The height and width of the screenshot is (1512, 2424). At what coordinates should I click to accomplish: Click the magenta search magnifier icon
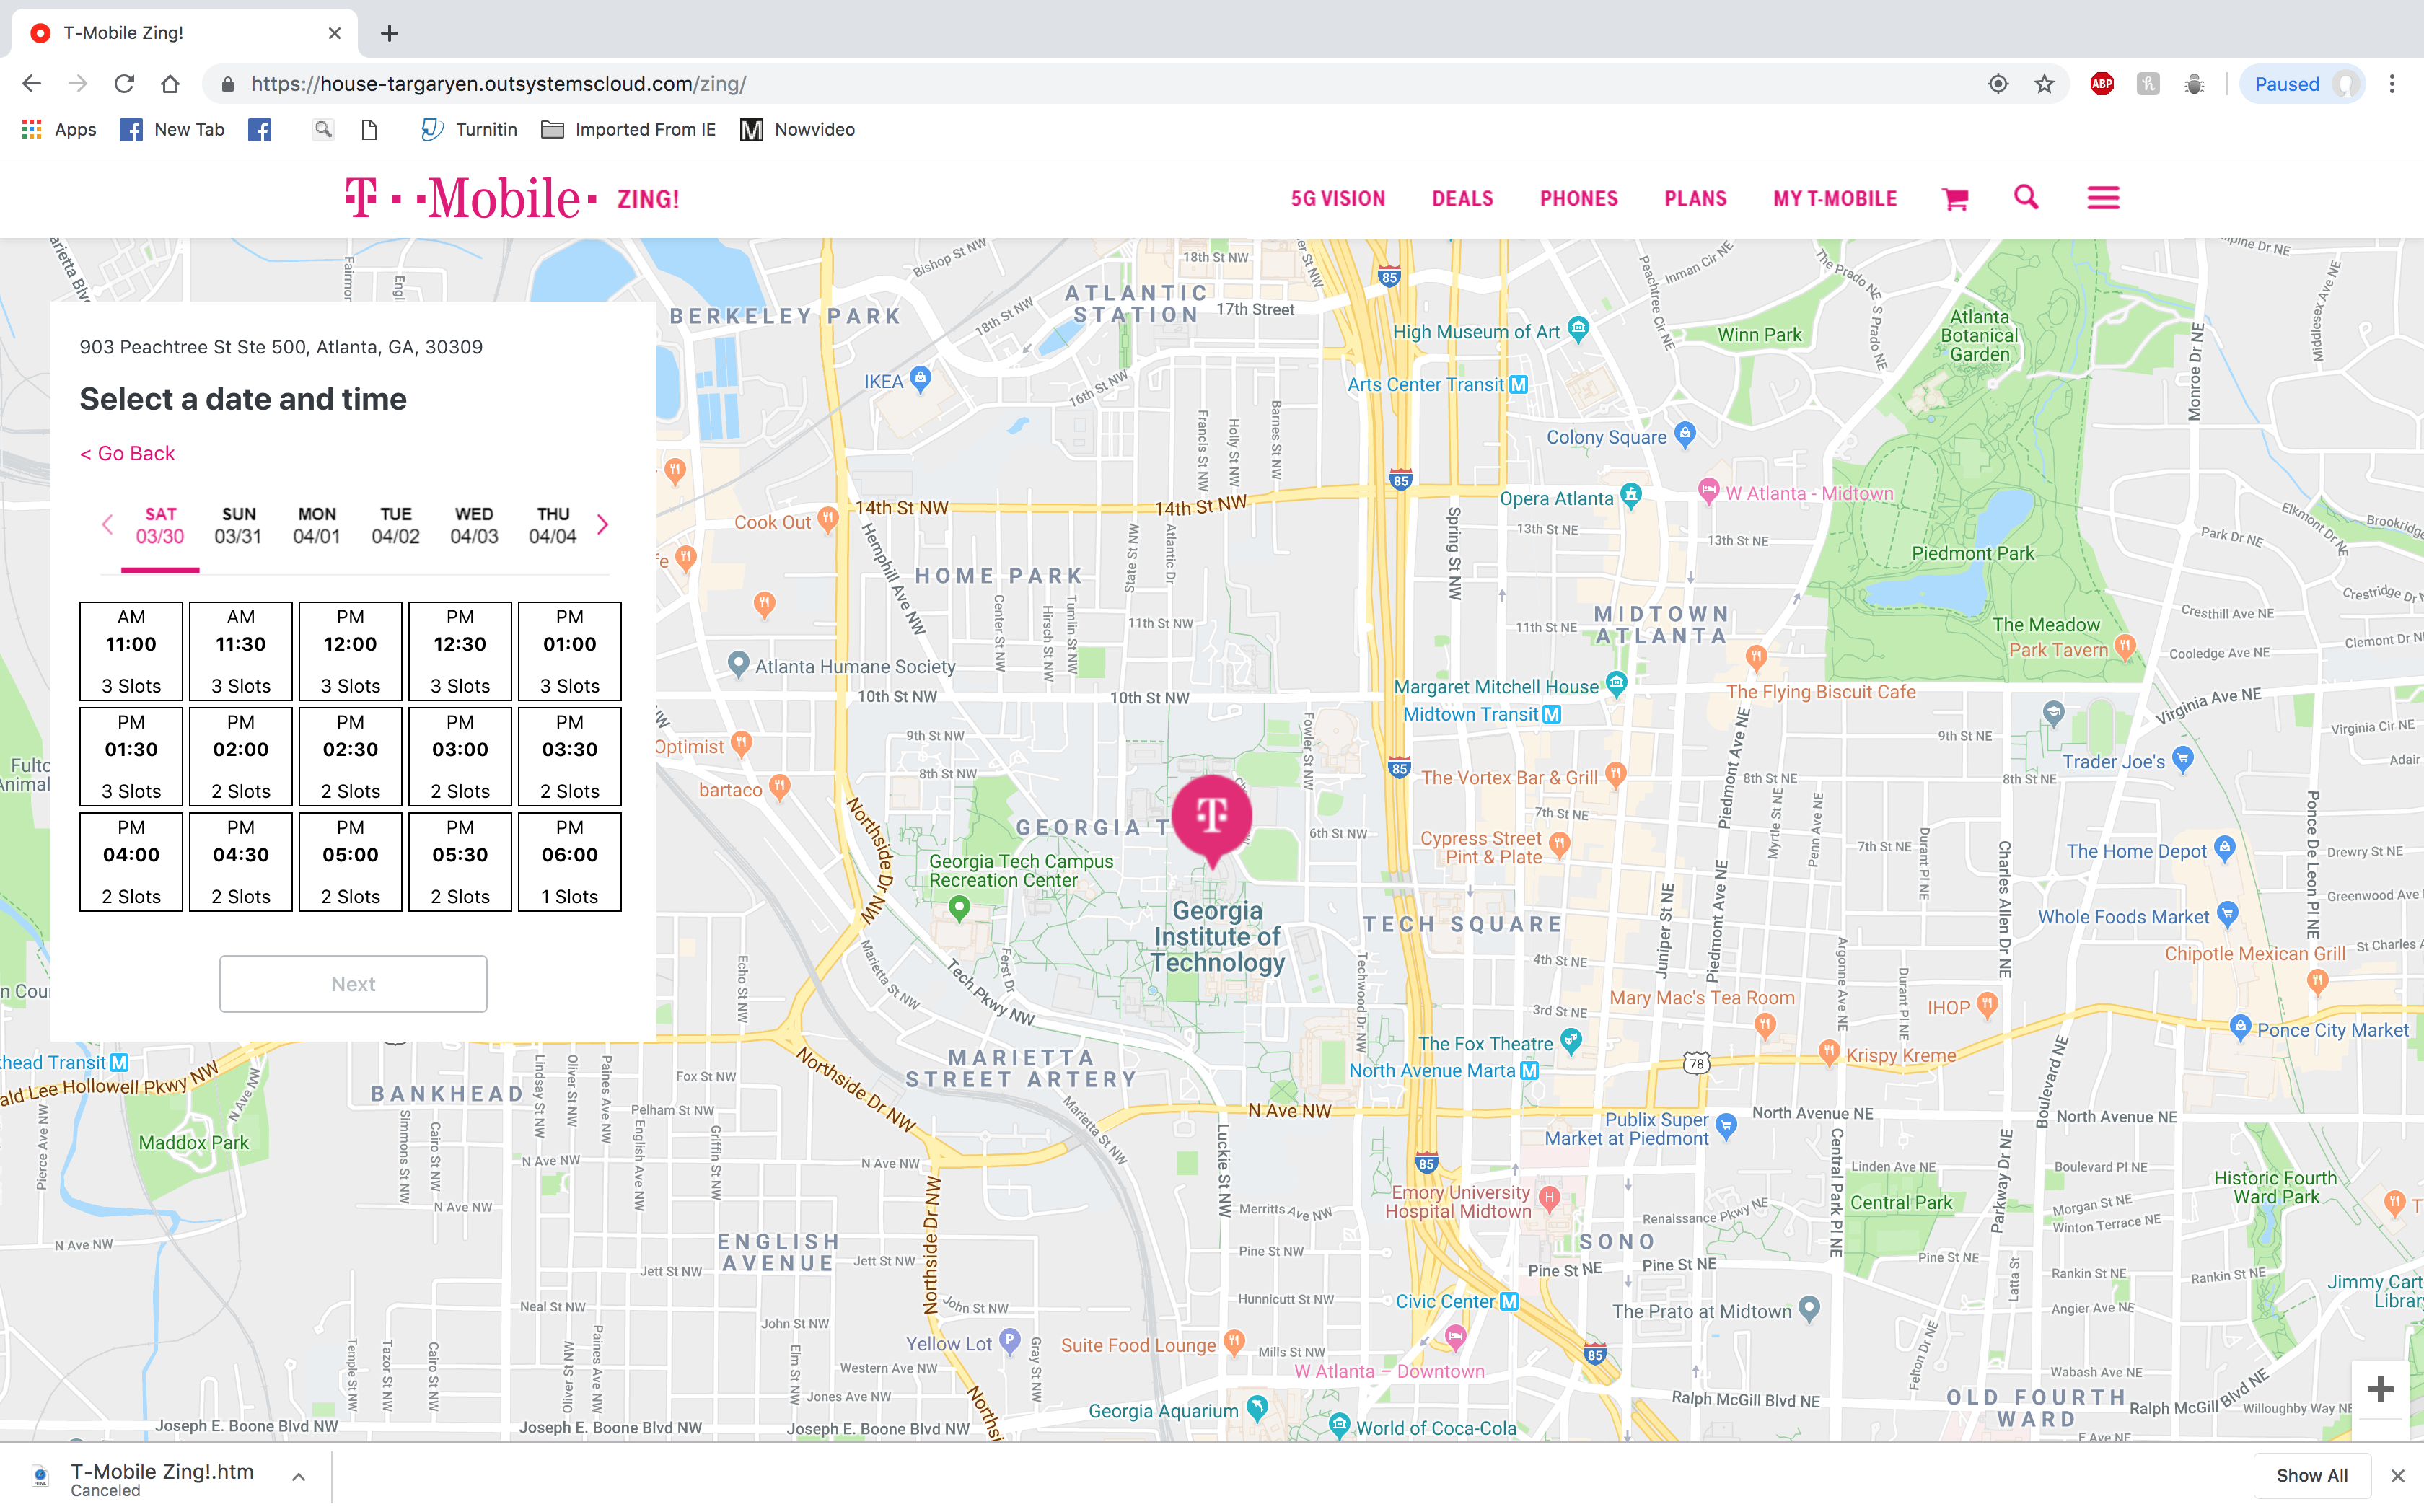point(2026,197)
